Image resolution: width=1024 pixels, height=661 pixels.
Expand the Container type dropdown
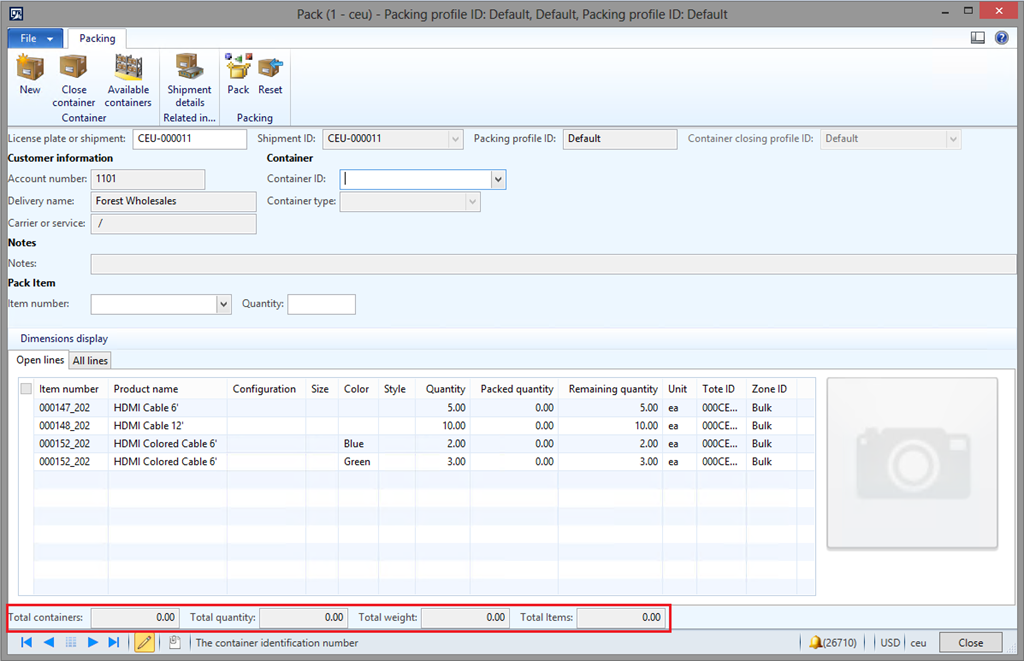click(471, 201)
